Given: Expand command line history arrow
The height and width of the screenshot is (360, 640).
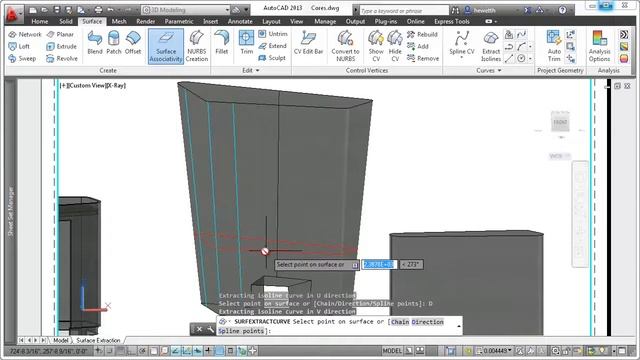Looking at the screenshot, I should [458, 326].
